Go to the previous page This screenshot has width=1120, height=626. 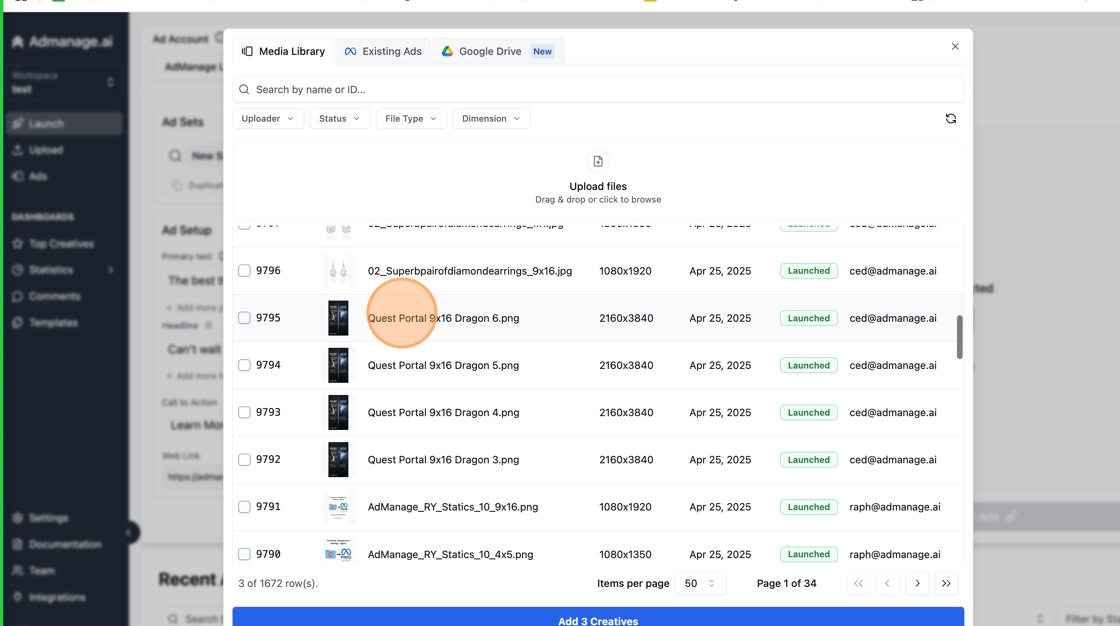pyautogui.click(x=887, y=583)
